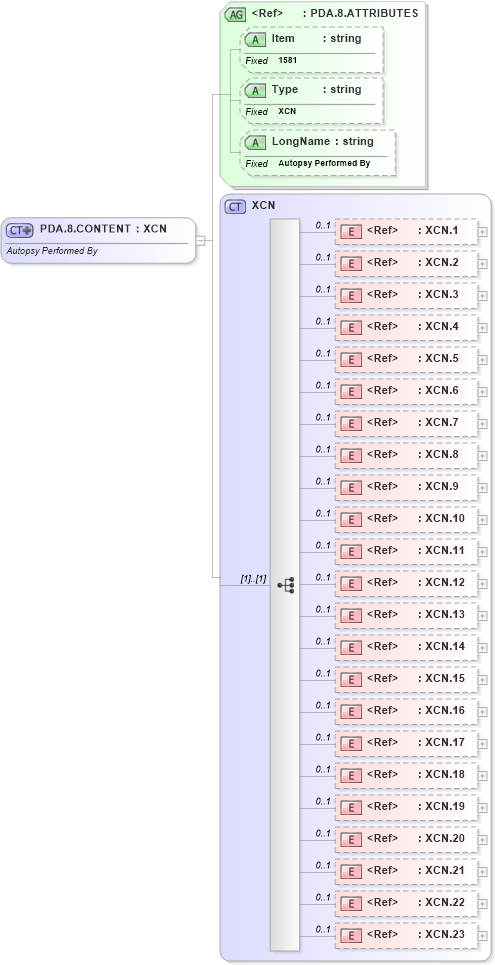The height and width of the screenshot is (965, 495).
Task: Click the CT icon of the XCN complex type
Action: tap(235, 207)
